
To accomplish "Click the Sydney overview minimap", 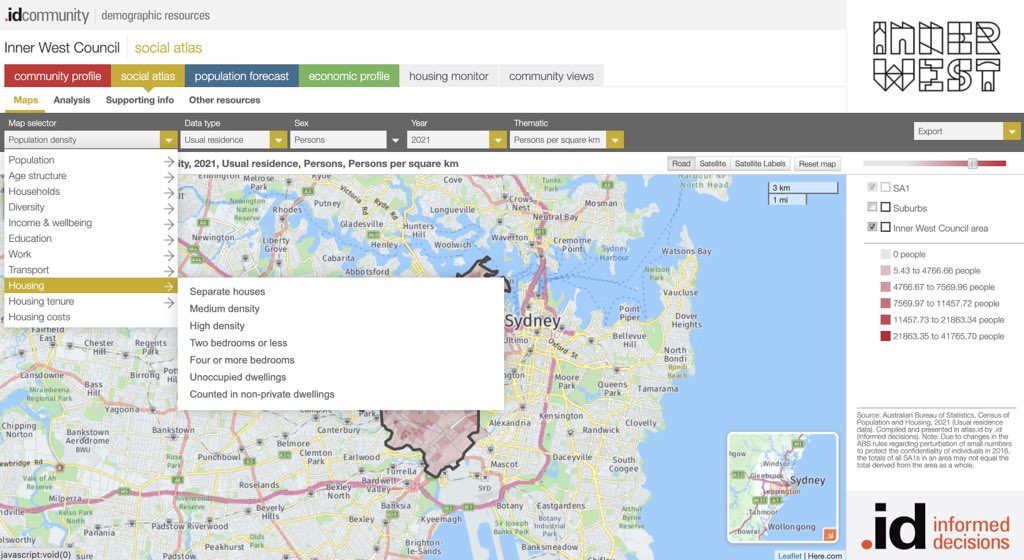I will (x=782, y=487).
